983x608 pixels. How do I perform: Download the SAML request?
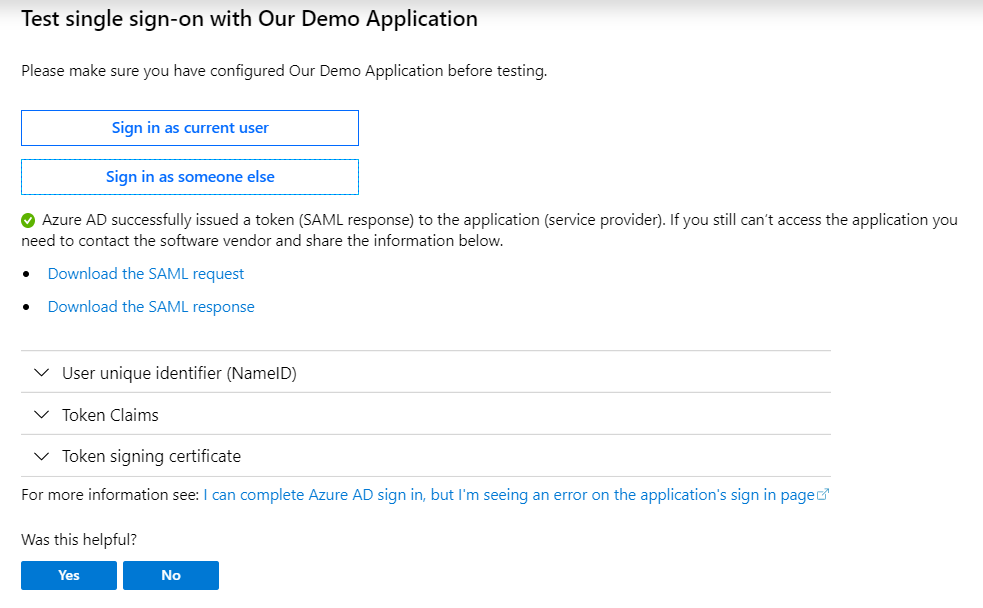point(146,274)
